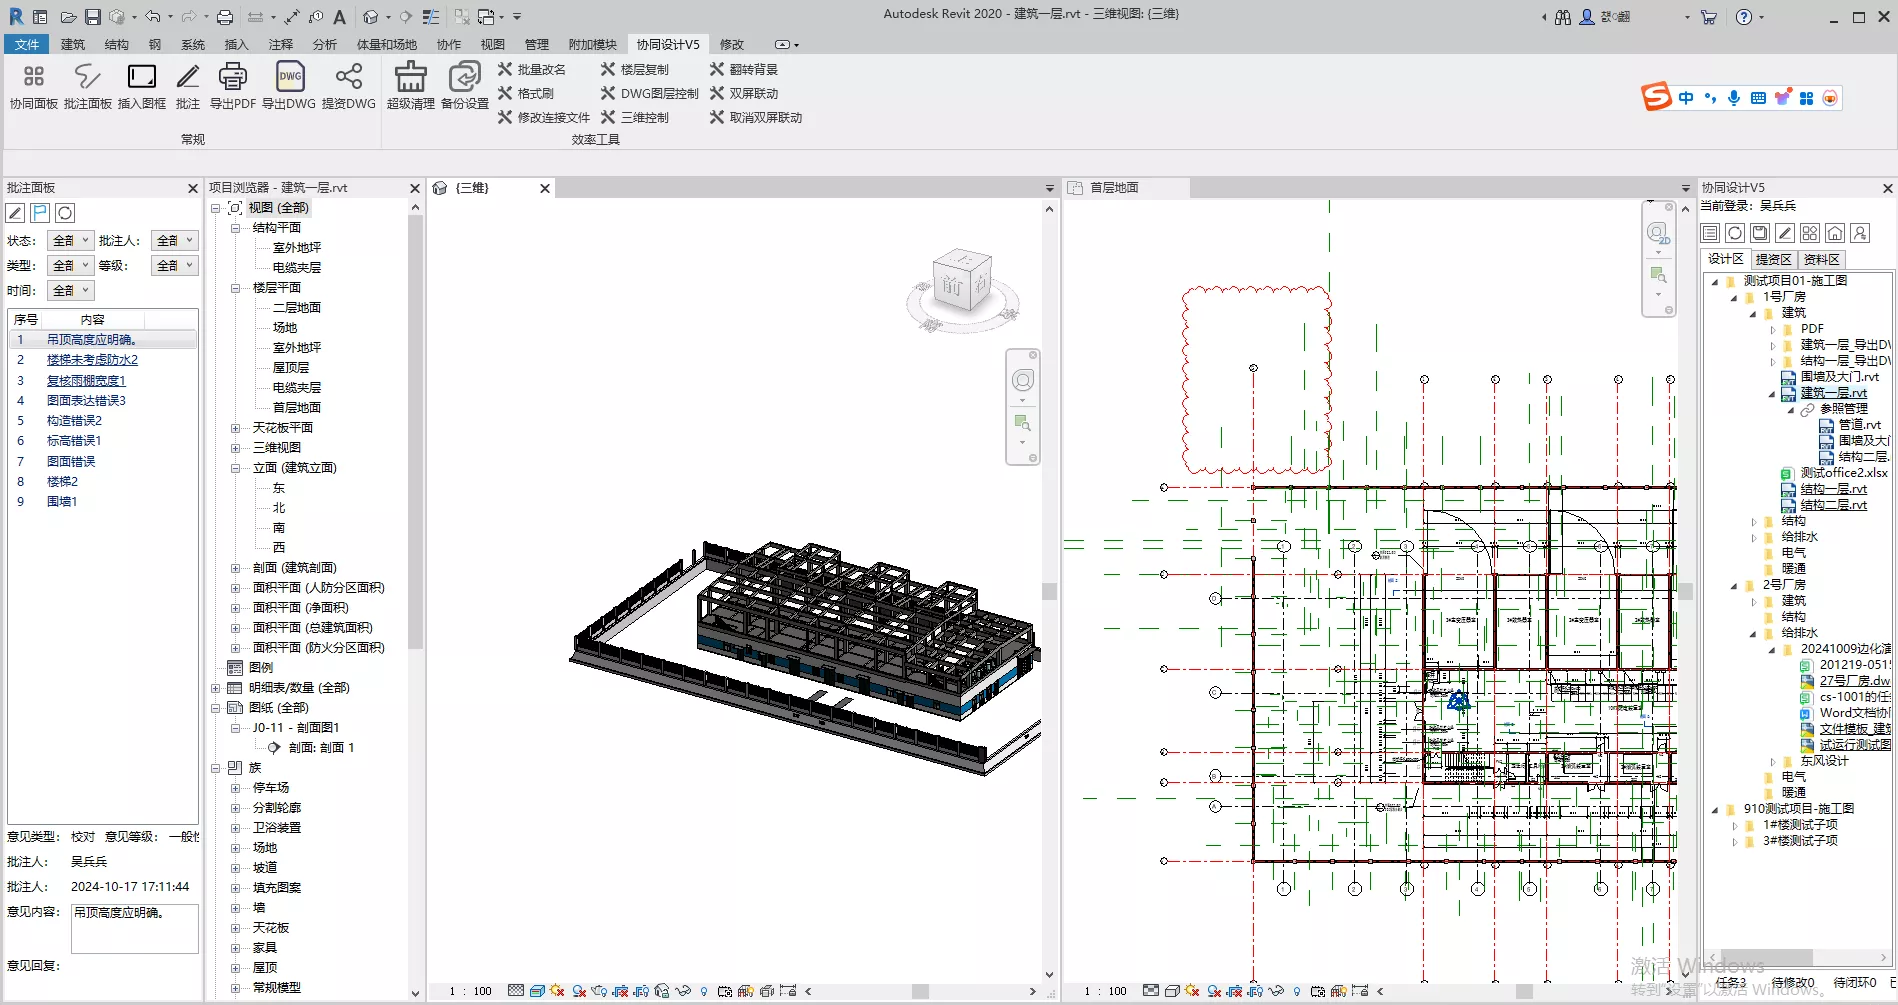Open the 状态 dropdown in 批注面板
Image resolution: width=1898 pixels, height=1005 pixels.
71,240
